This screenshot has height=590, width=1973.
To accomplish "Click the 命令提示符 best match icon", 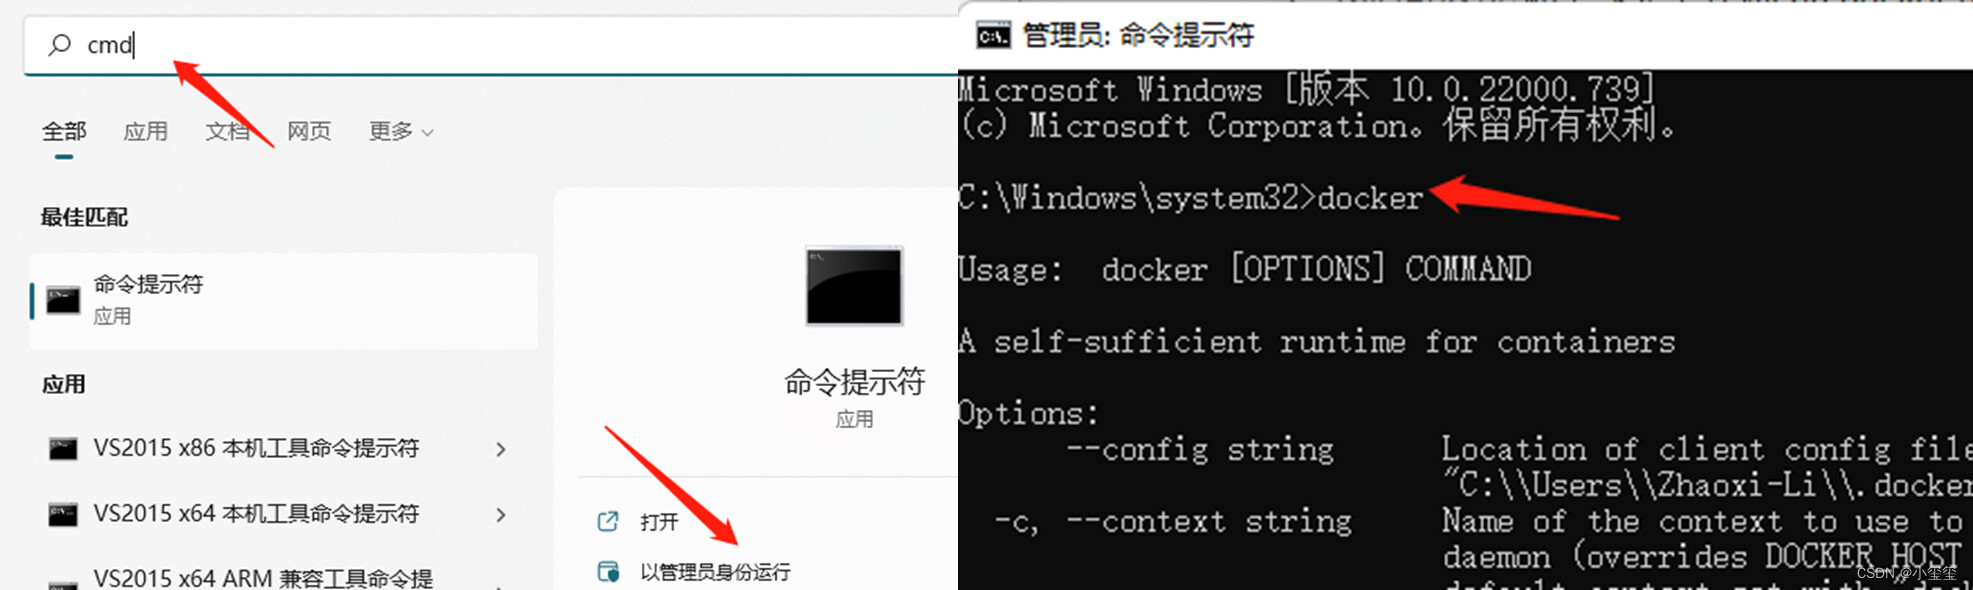I will (x=63, y=300).
